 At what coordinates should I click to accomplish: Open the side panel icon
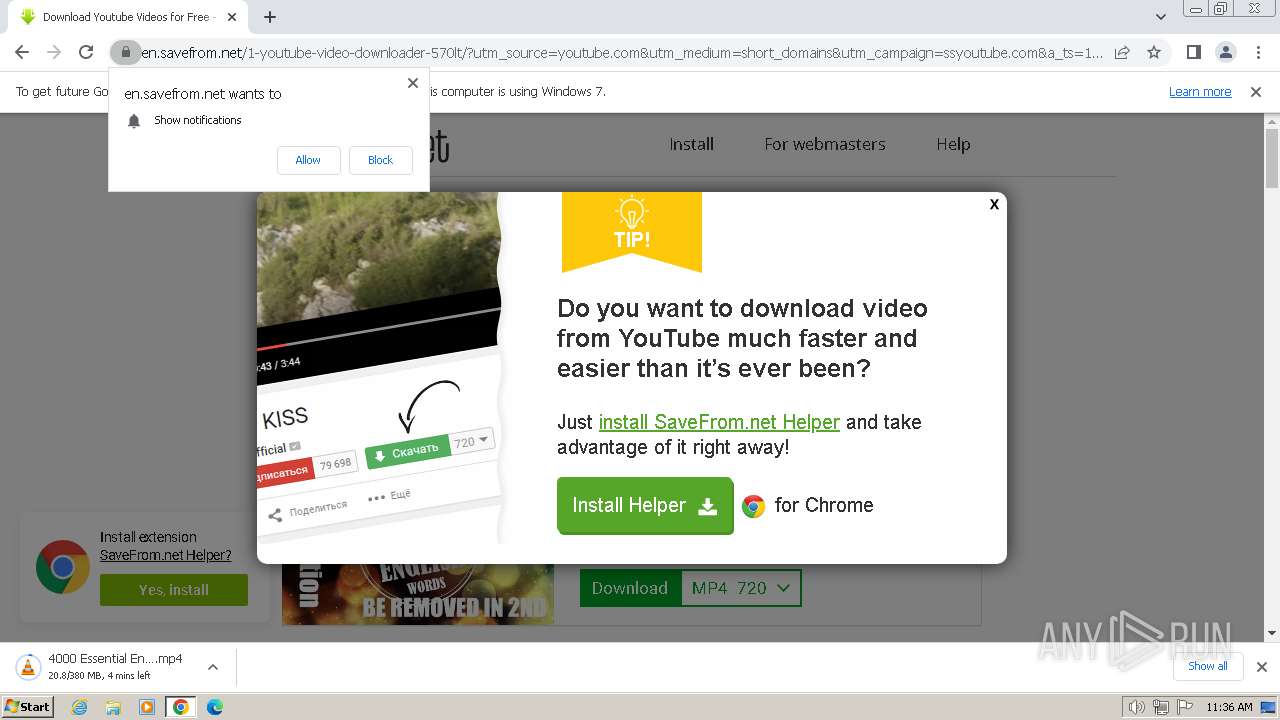pos(1194,52)
